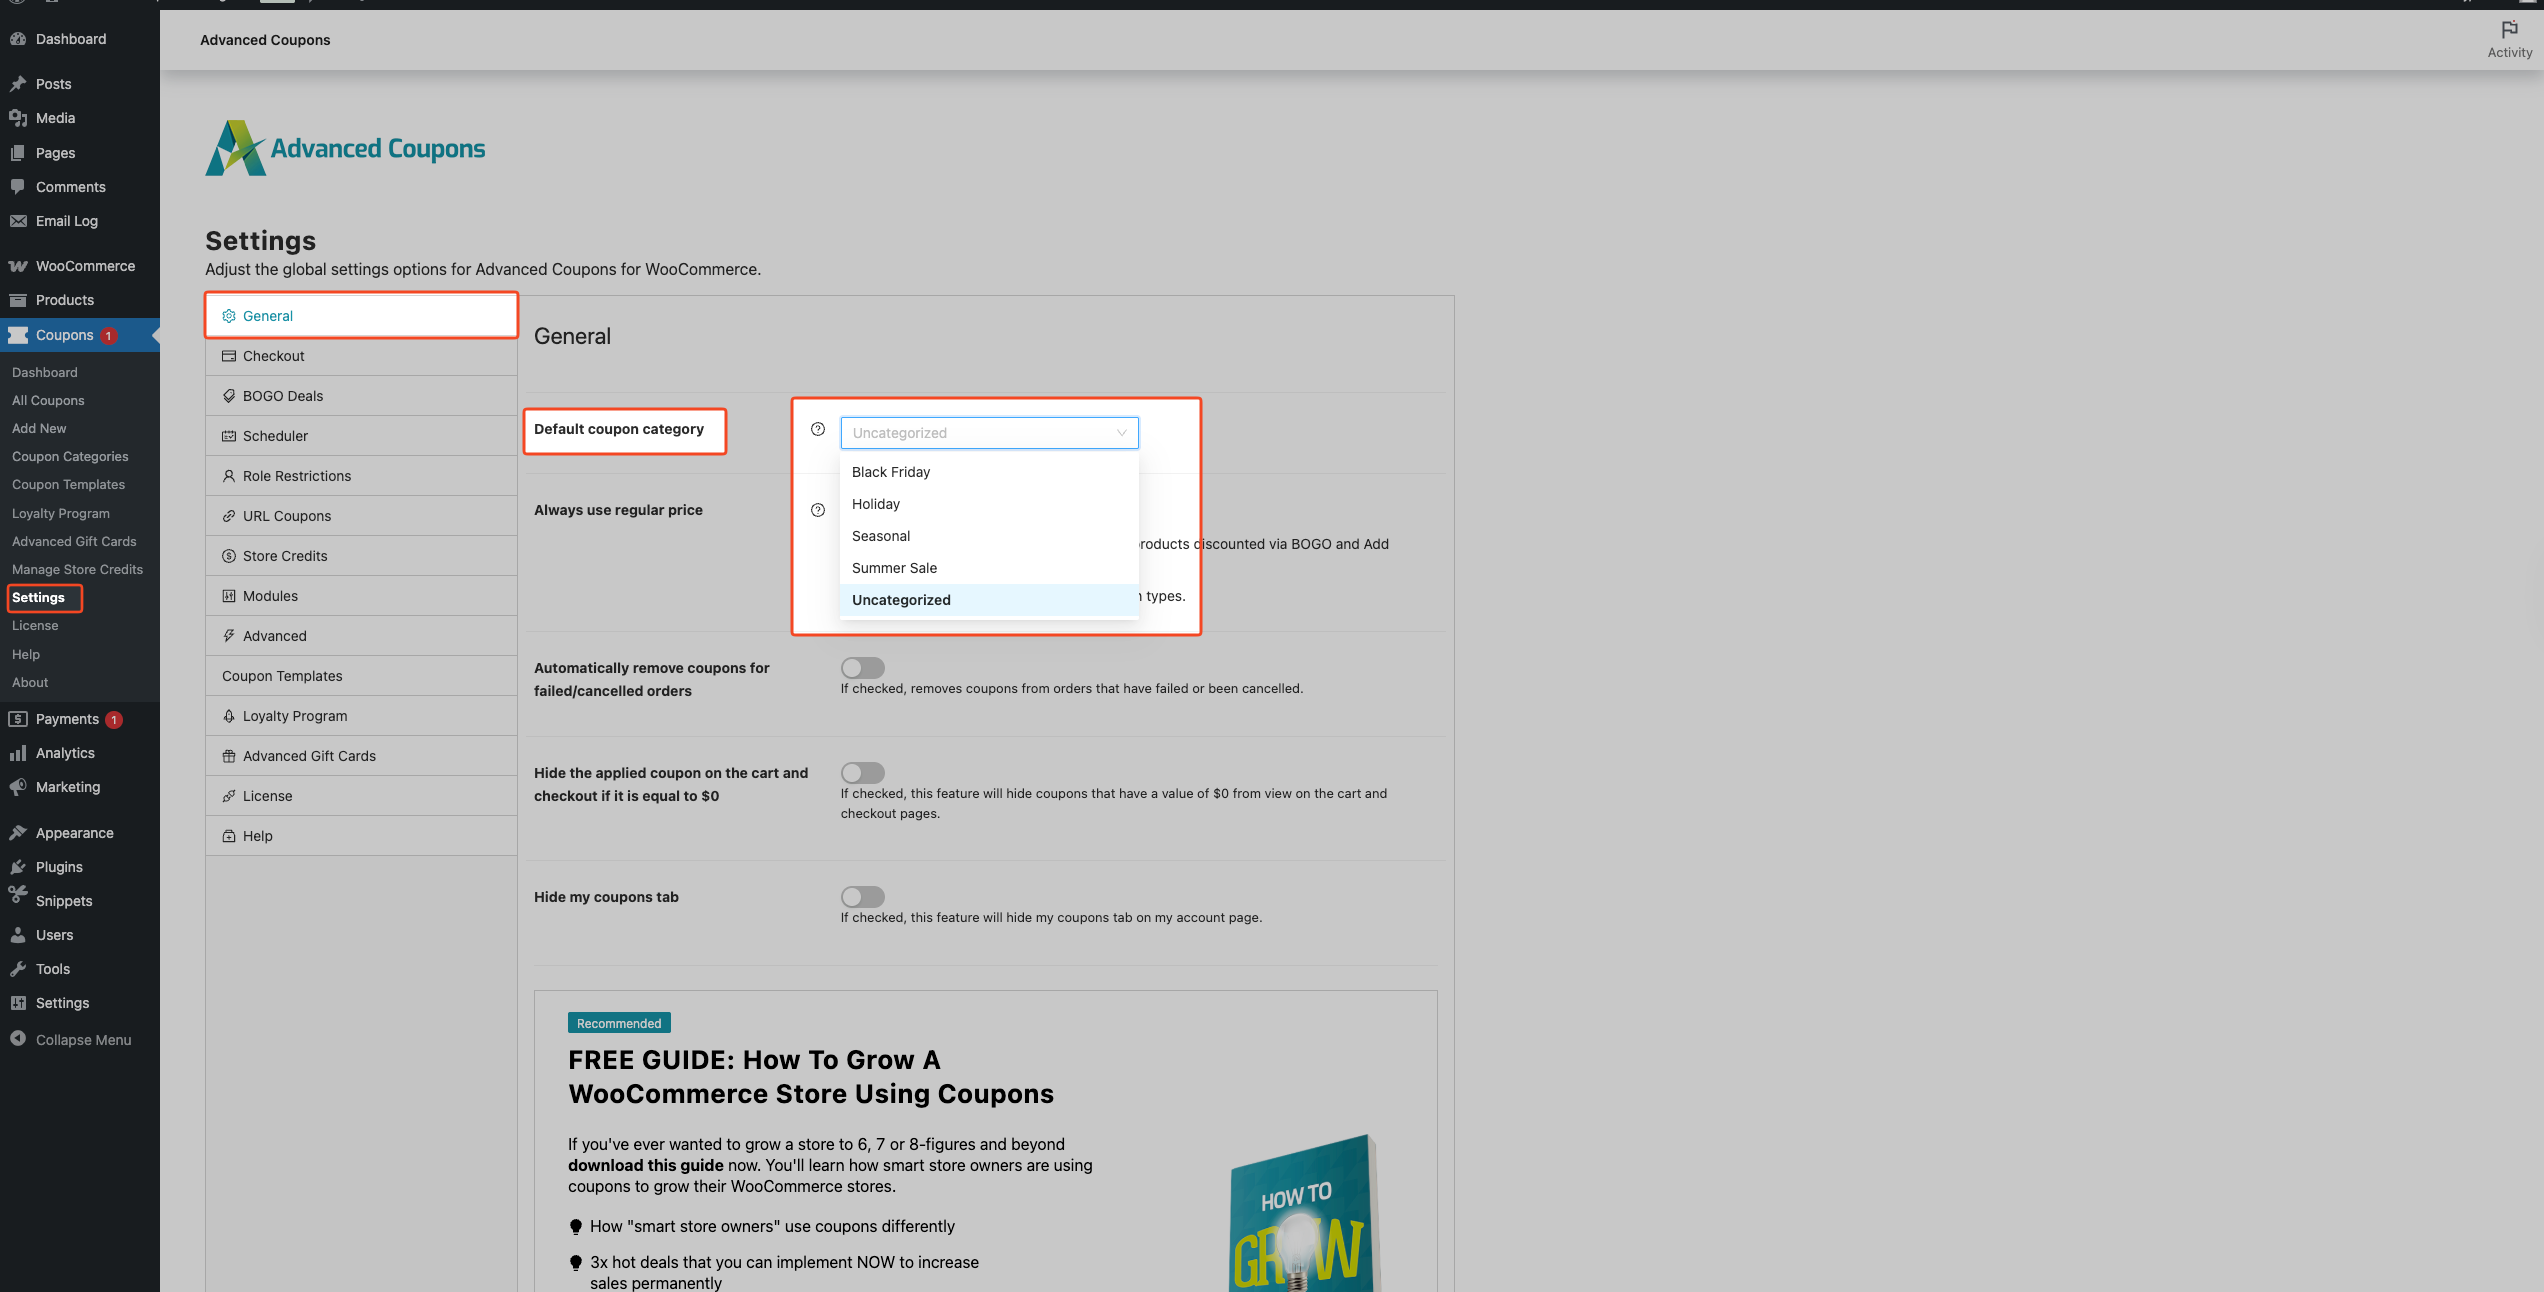Click the Plugins sidebar icon
The image size is (2544, 1292).
[18, 867]
